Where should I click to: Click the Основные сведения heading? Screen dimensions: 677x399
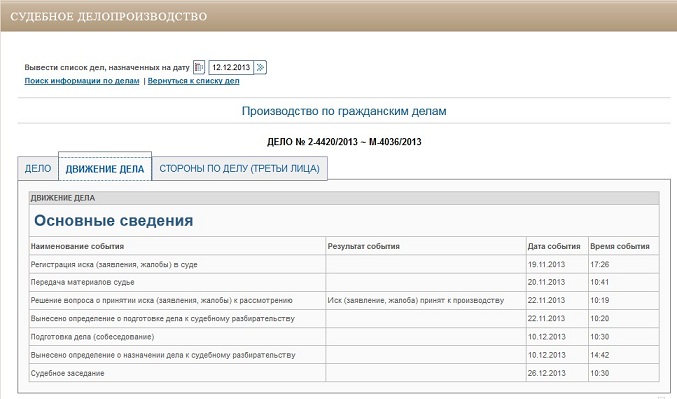click(114, 220)
